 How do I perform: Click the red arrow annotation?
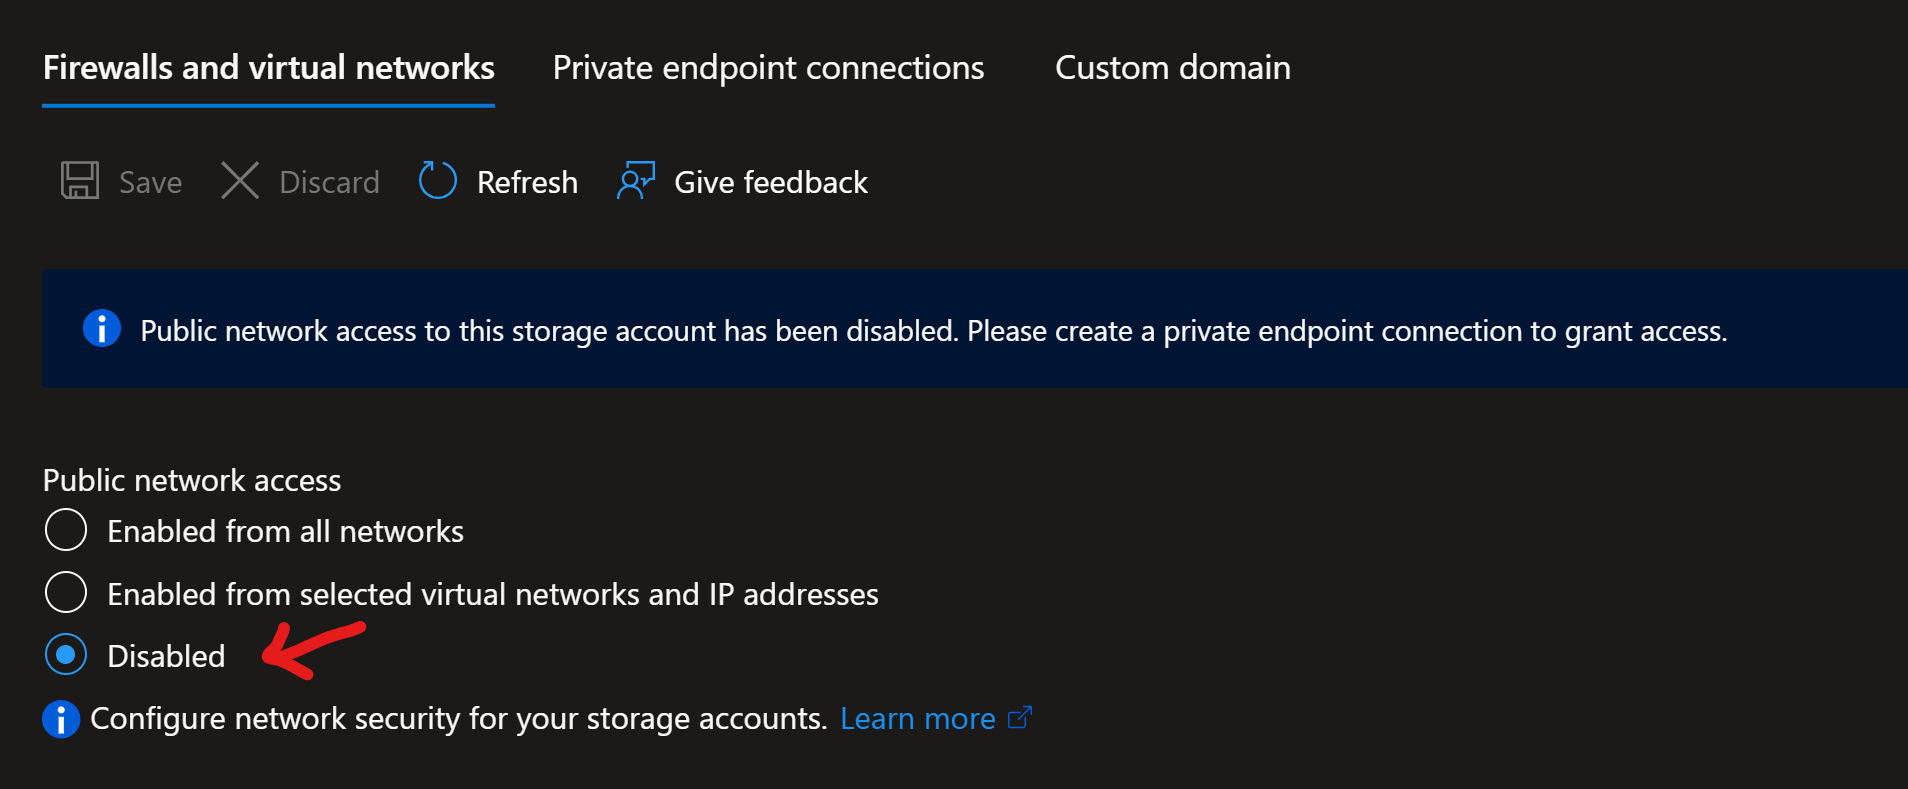(311, 650)
